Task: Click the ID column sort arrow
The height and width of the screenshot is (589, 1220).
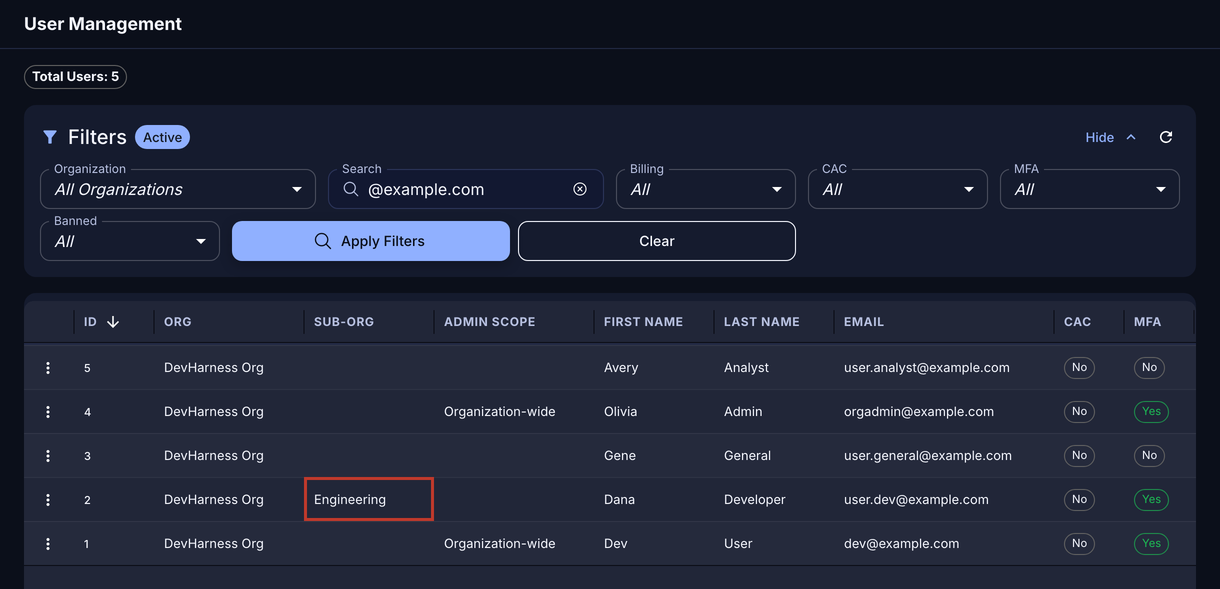Action: click(113, 322)
